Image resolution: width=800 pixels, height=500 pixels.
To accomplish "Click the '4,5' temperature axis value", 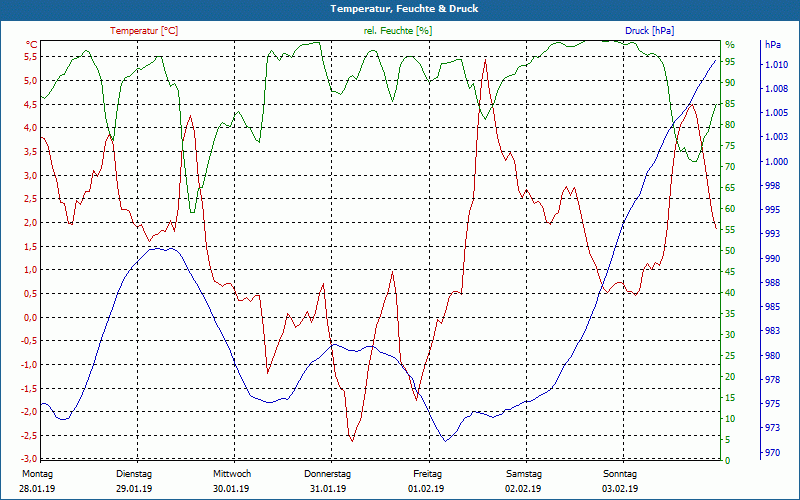I will click(x=31, y=104).
